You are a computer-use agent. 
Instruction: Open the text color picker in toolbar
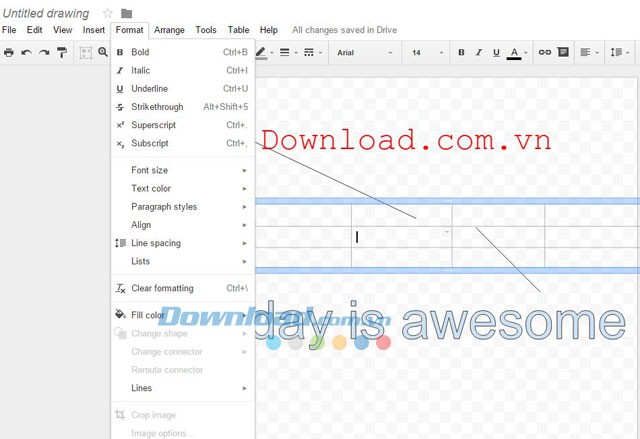(516, 52)
